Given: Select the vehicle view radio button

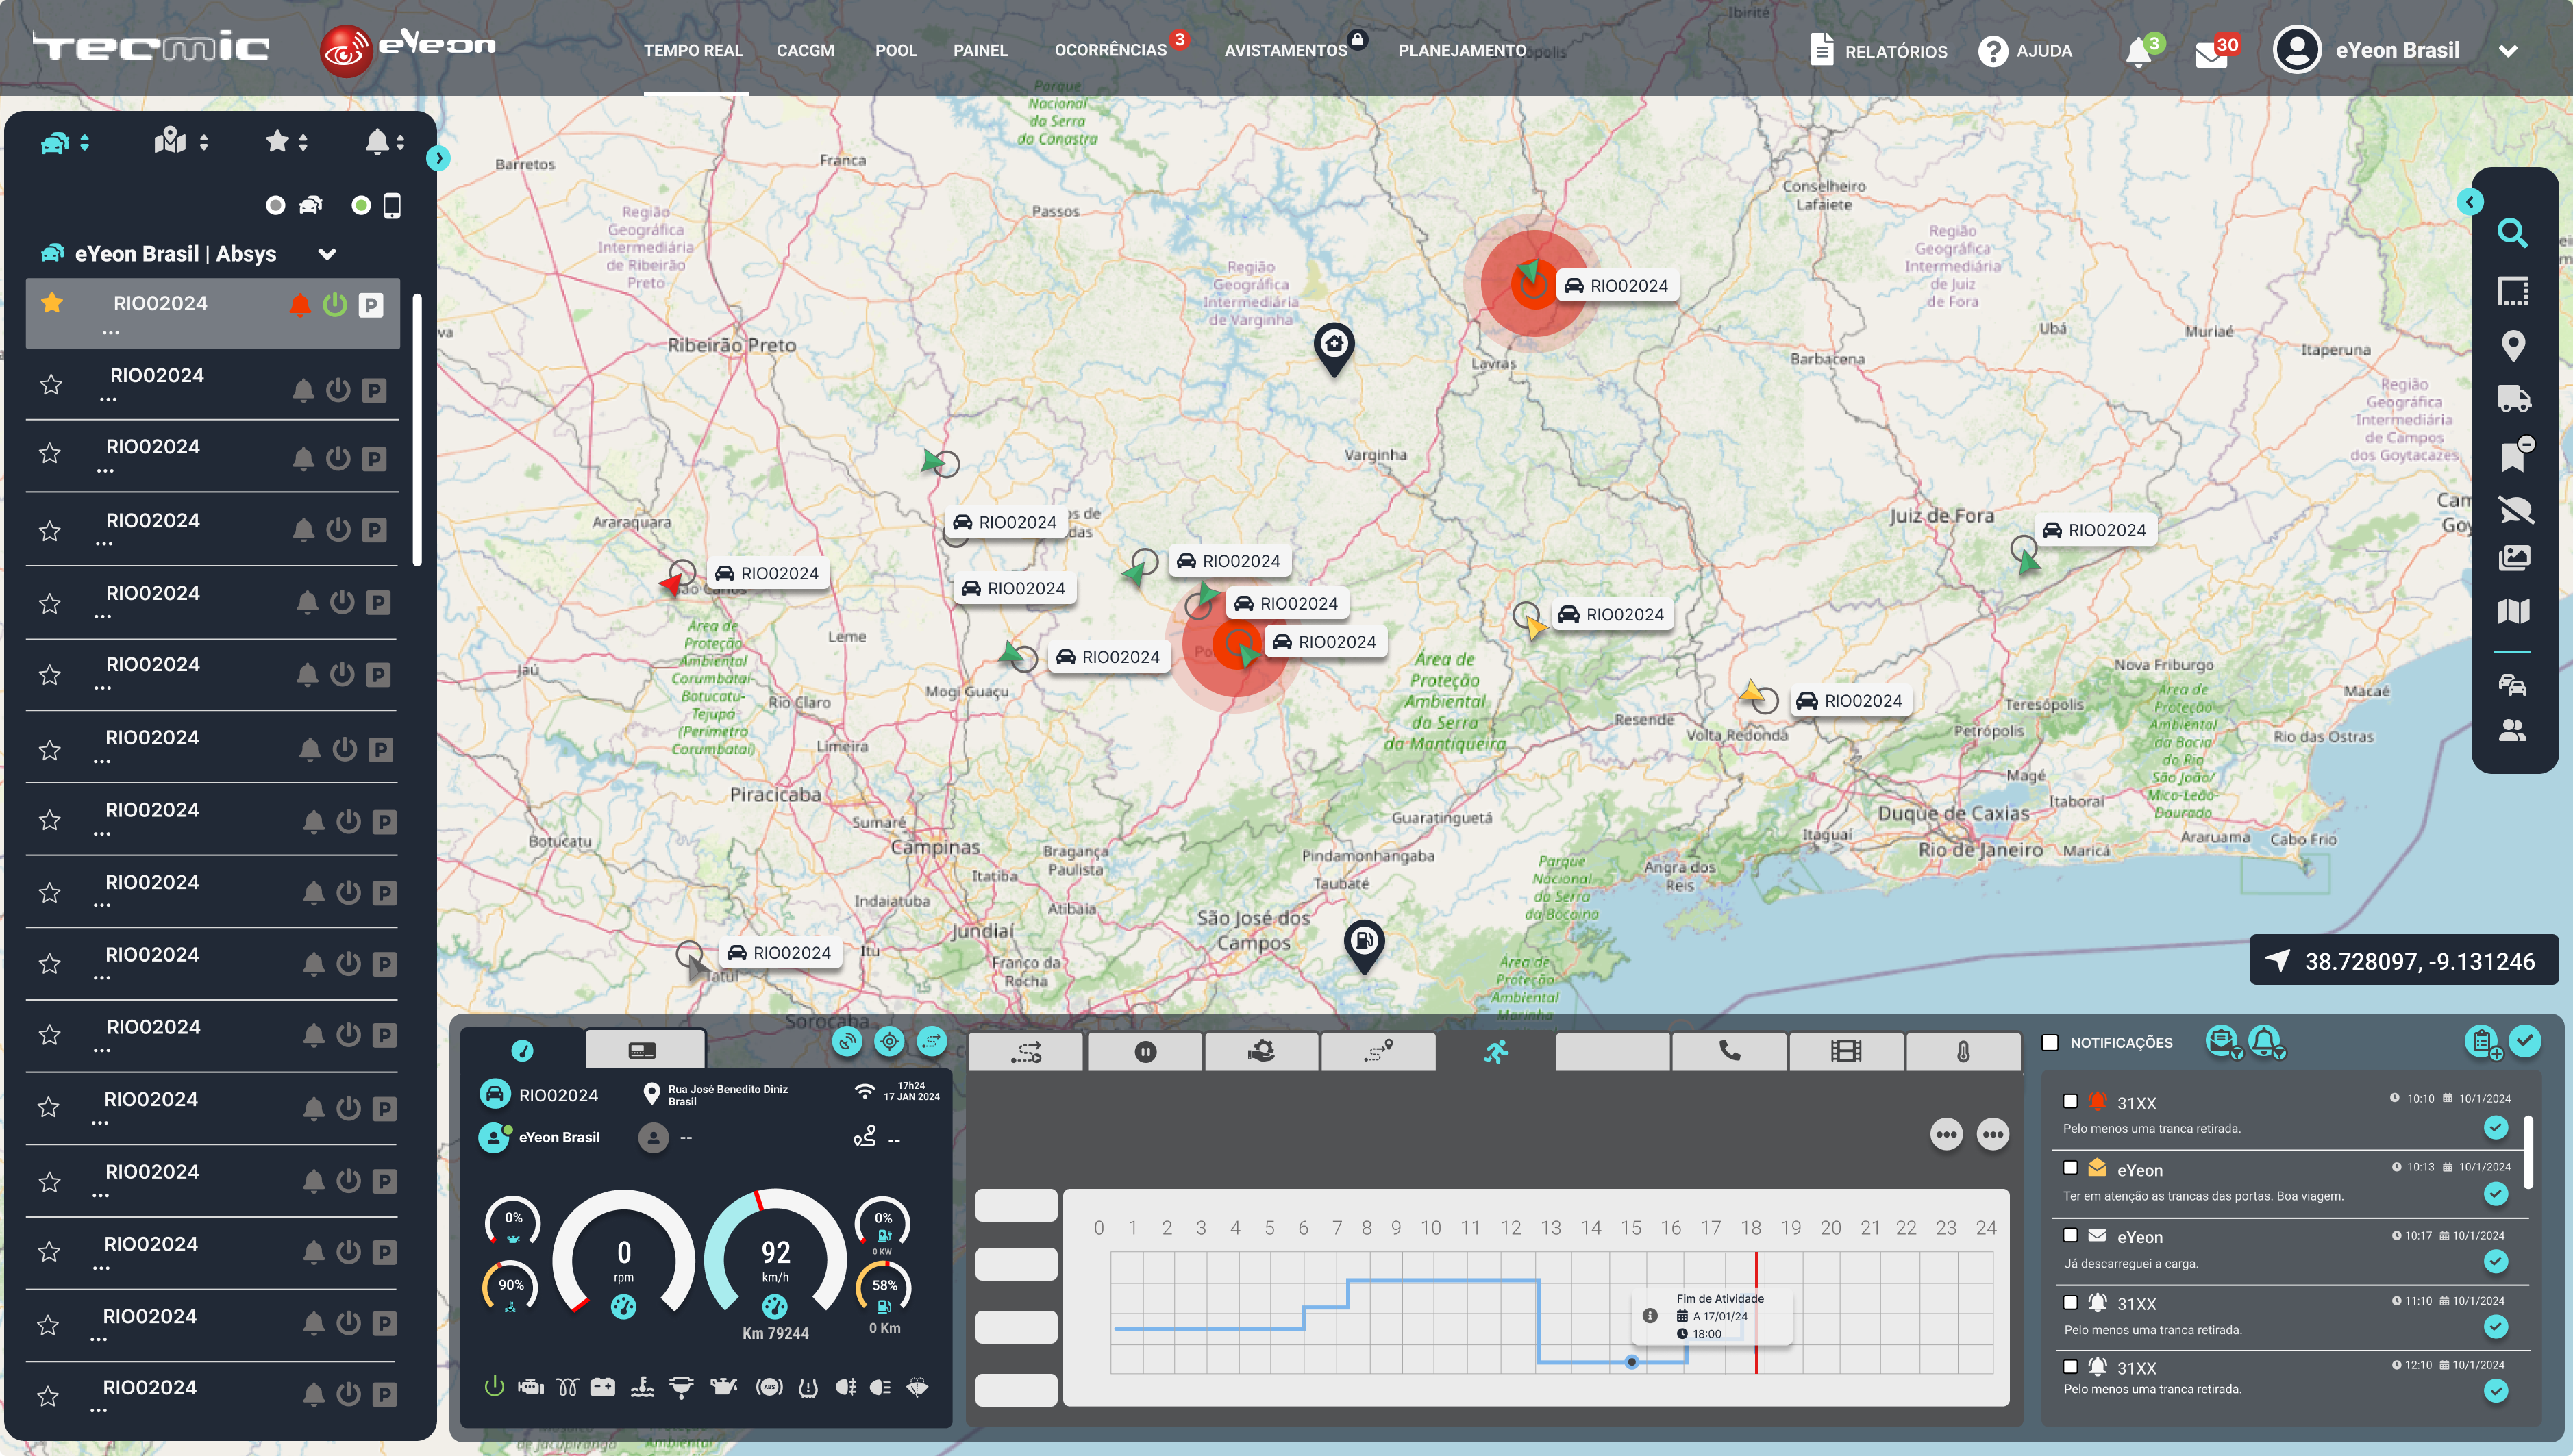Looking at the screenshot, I should click(x=276, y=205).
